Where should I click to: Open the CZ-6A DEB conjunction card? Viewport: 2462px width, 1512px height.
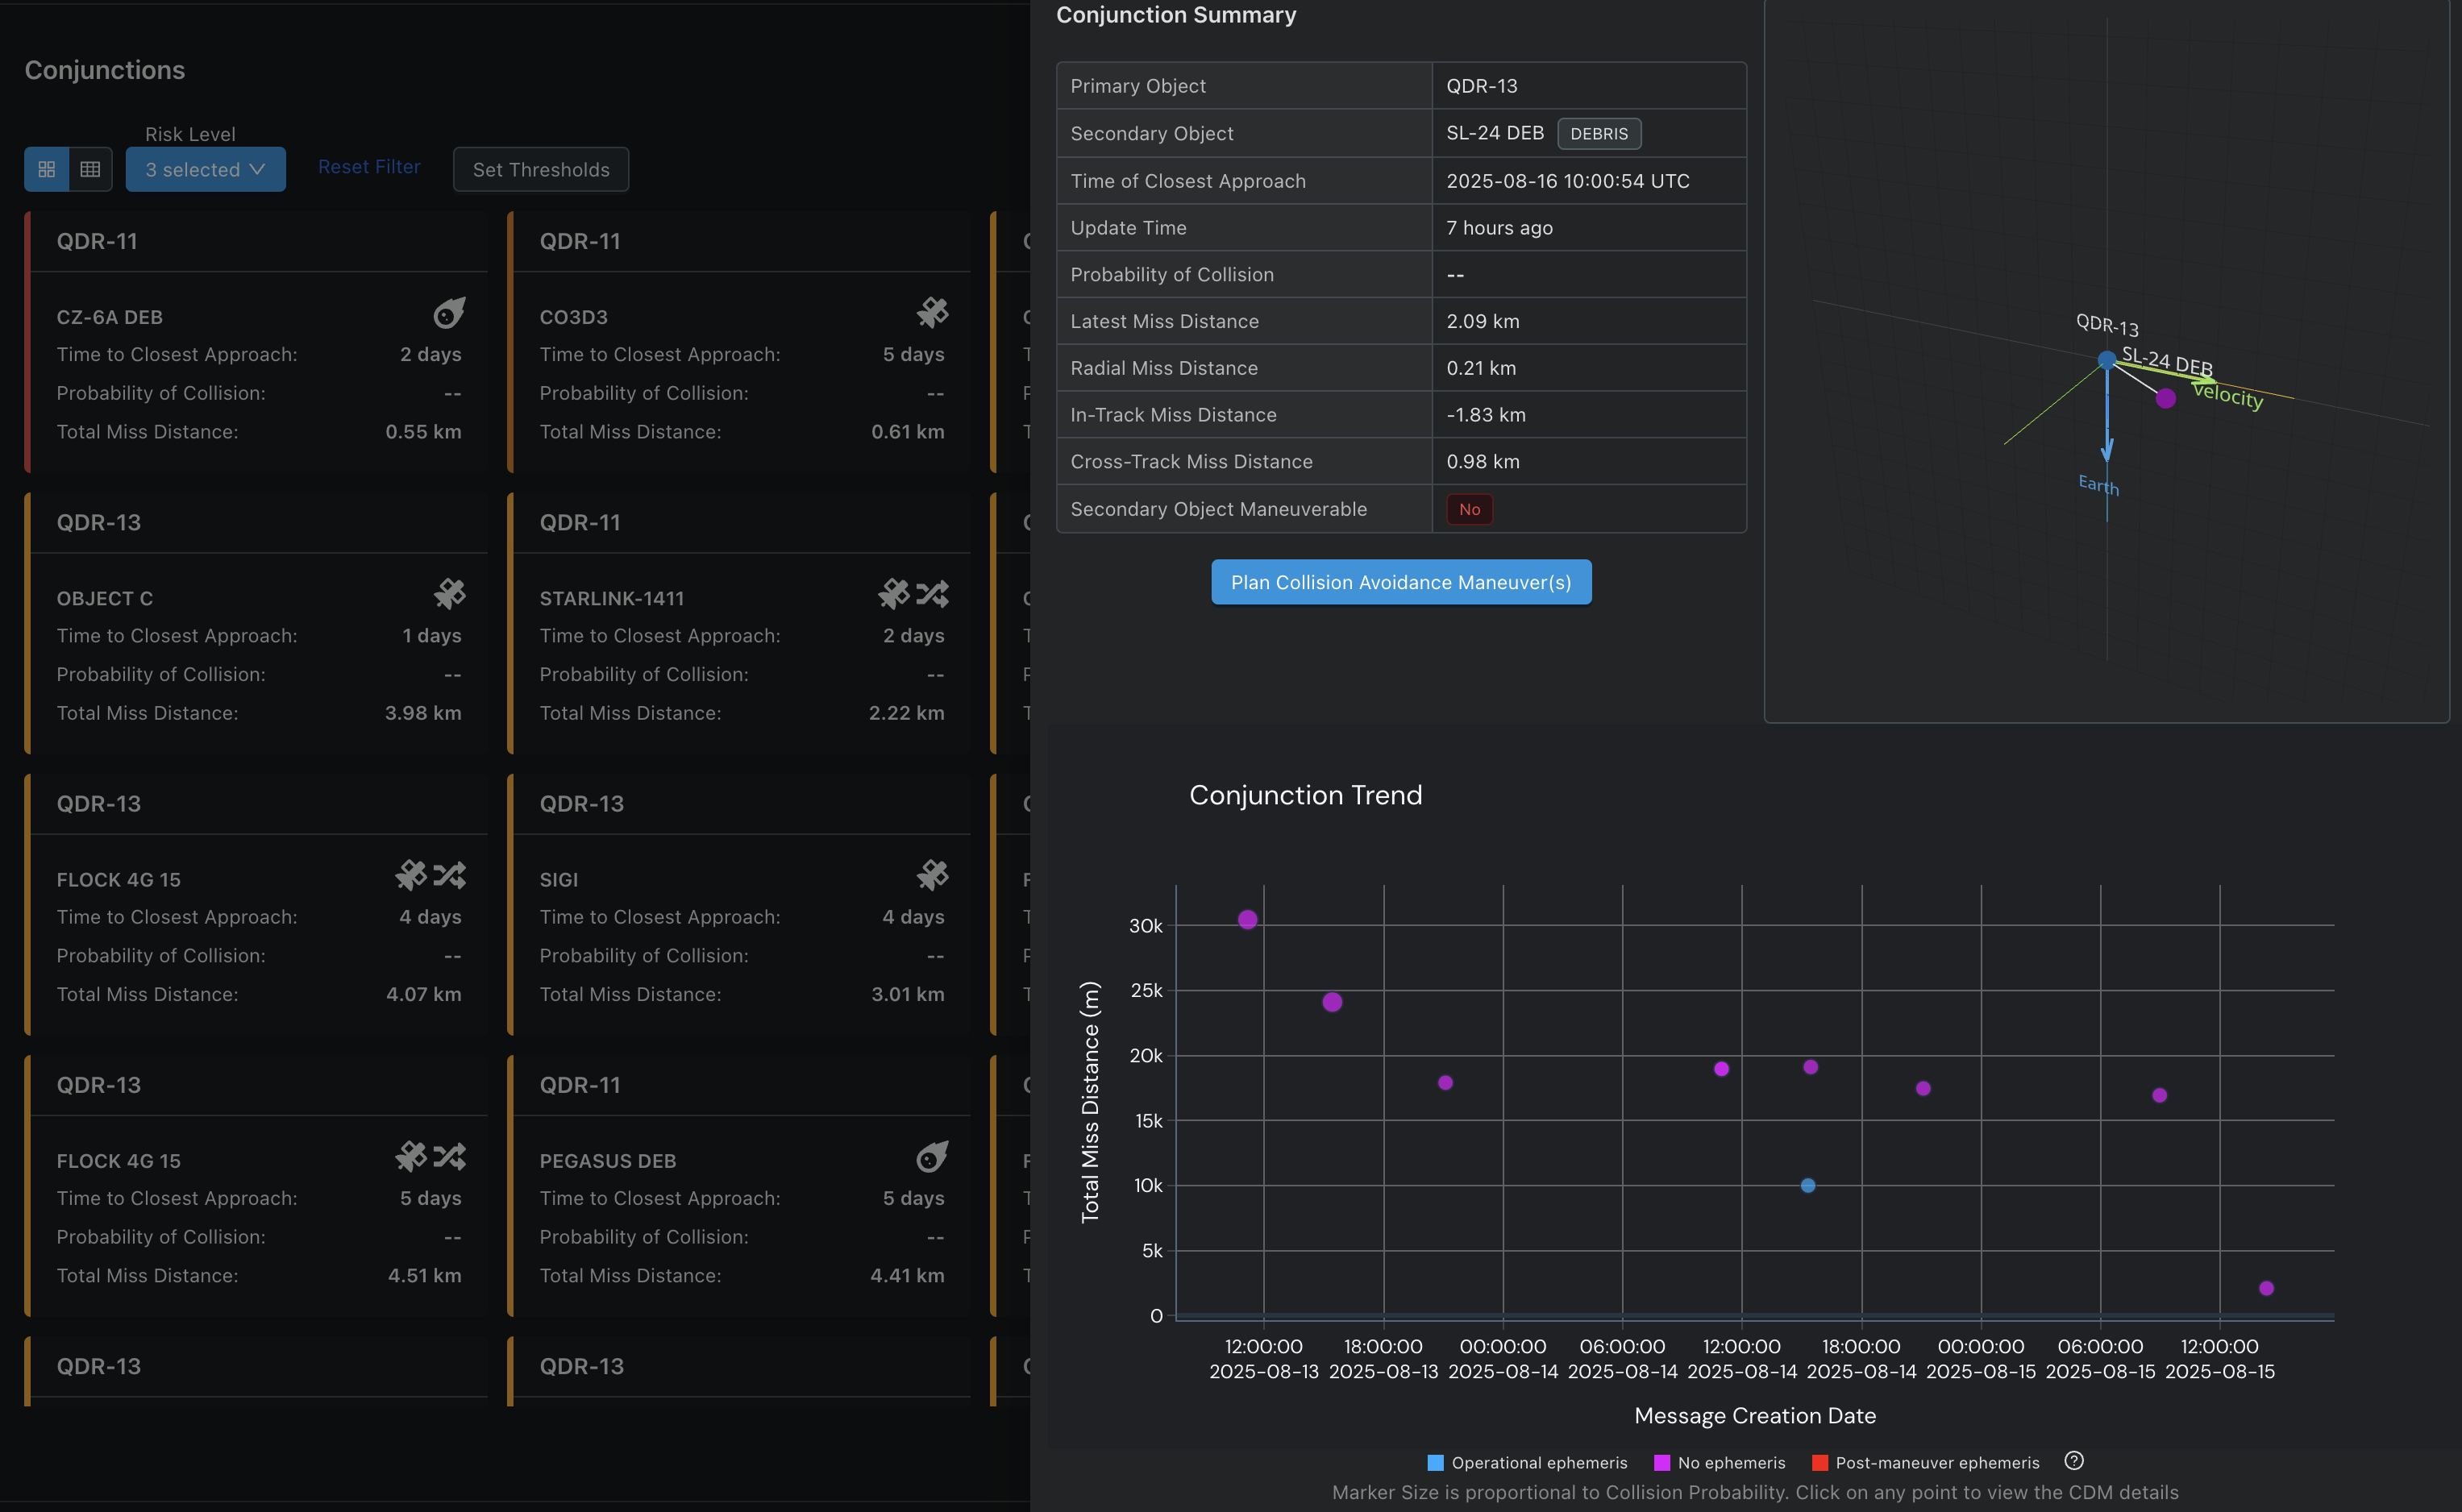tap(257, 342)
